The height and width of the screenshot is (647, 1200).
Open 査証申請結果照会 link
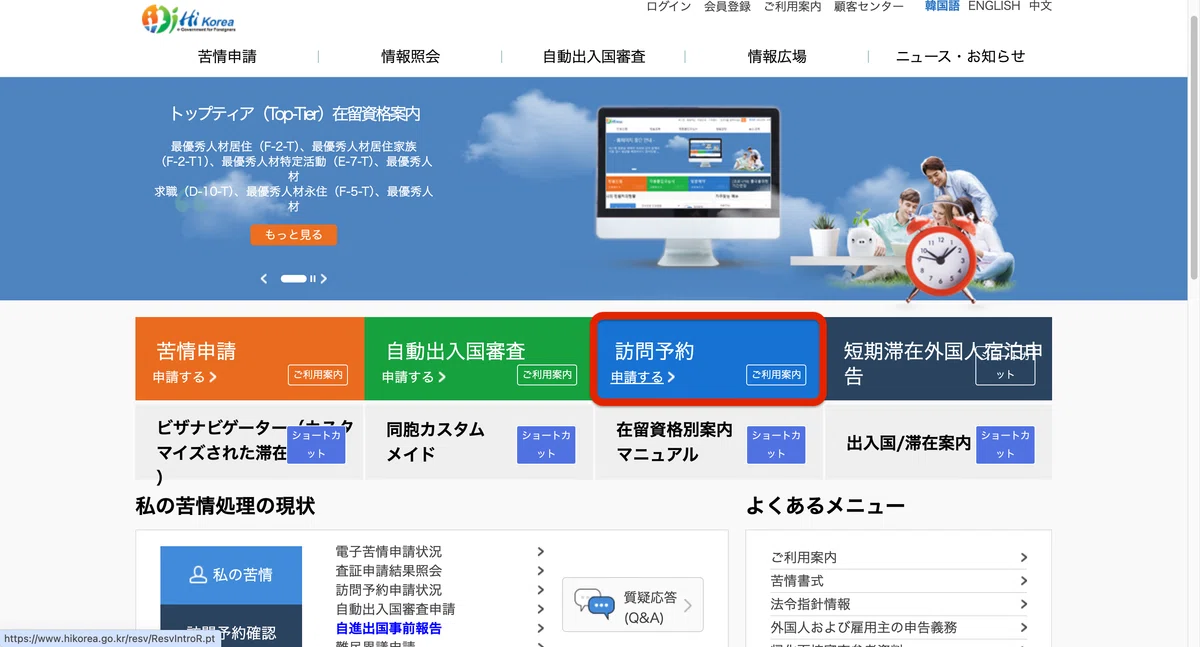(x=388, y=571)
